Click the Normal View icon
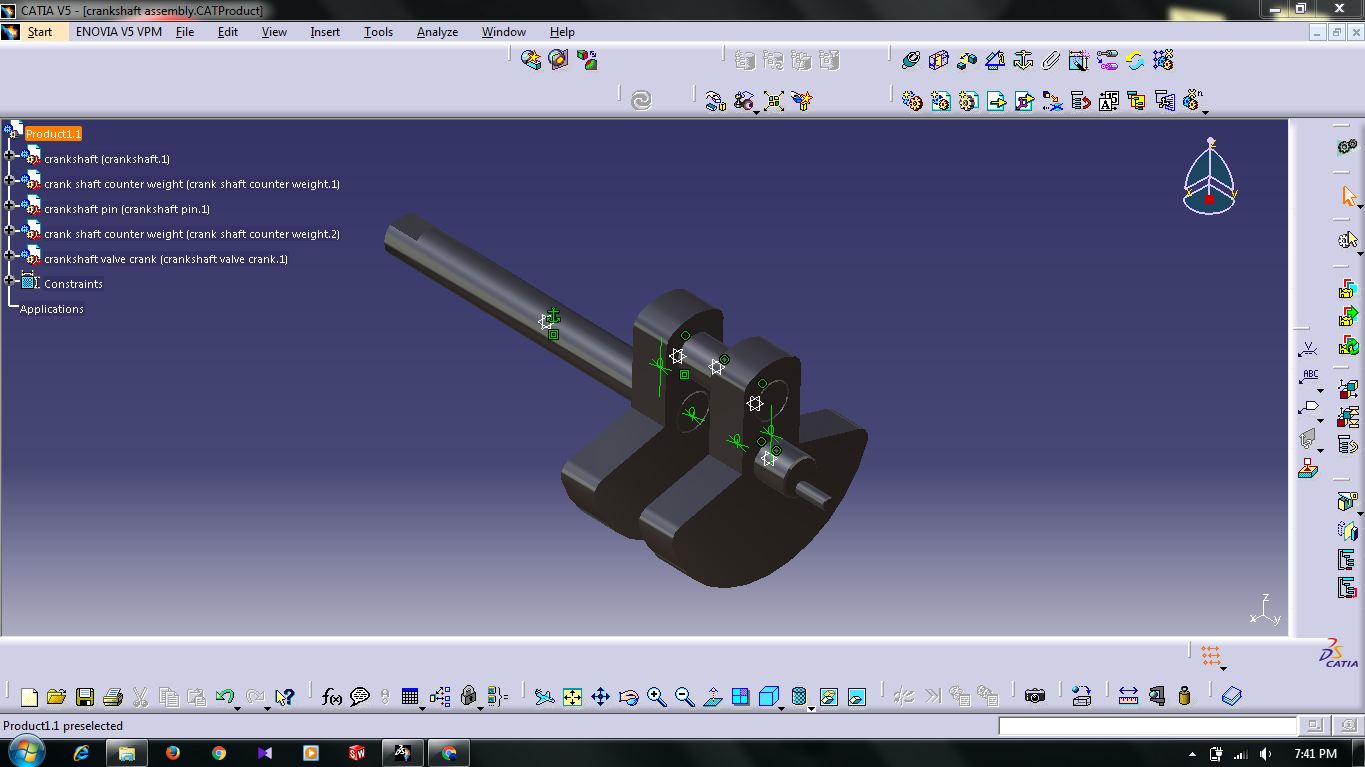Viewport: 1365px width, 767px height. (712, 697)
